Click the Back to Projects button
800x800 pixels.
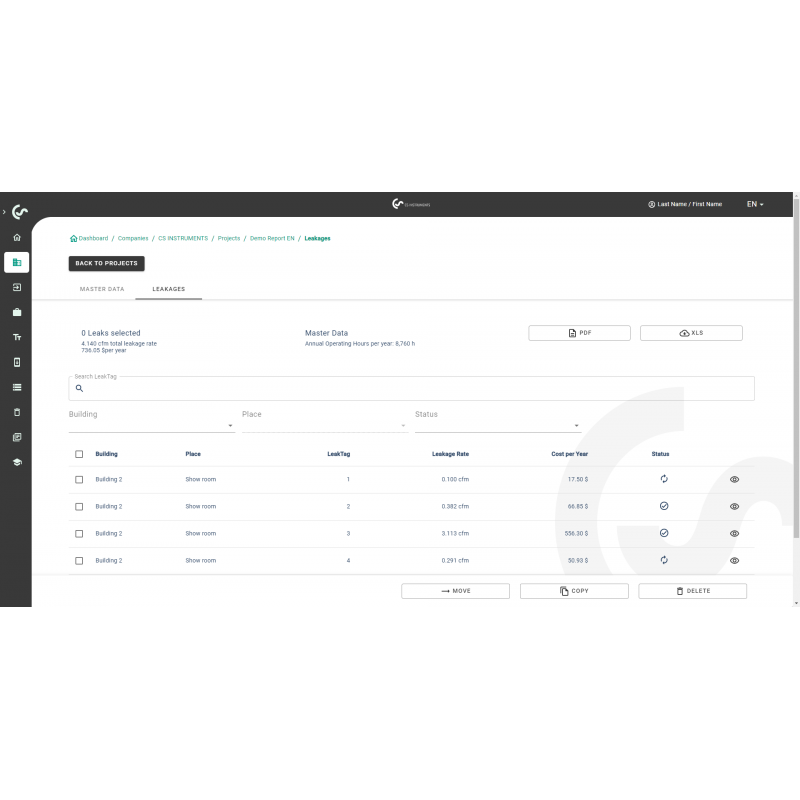[107, 263]
